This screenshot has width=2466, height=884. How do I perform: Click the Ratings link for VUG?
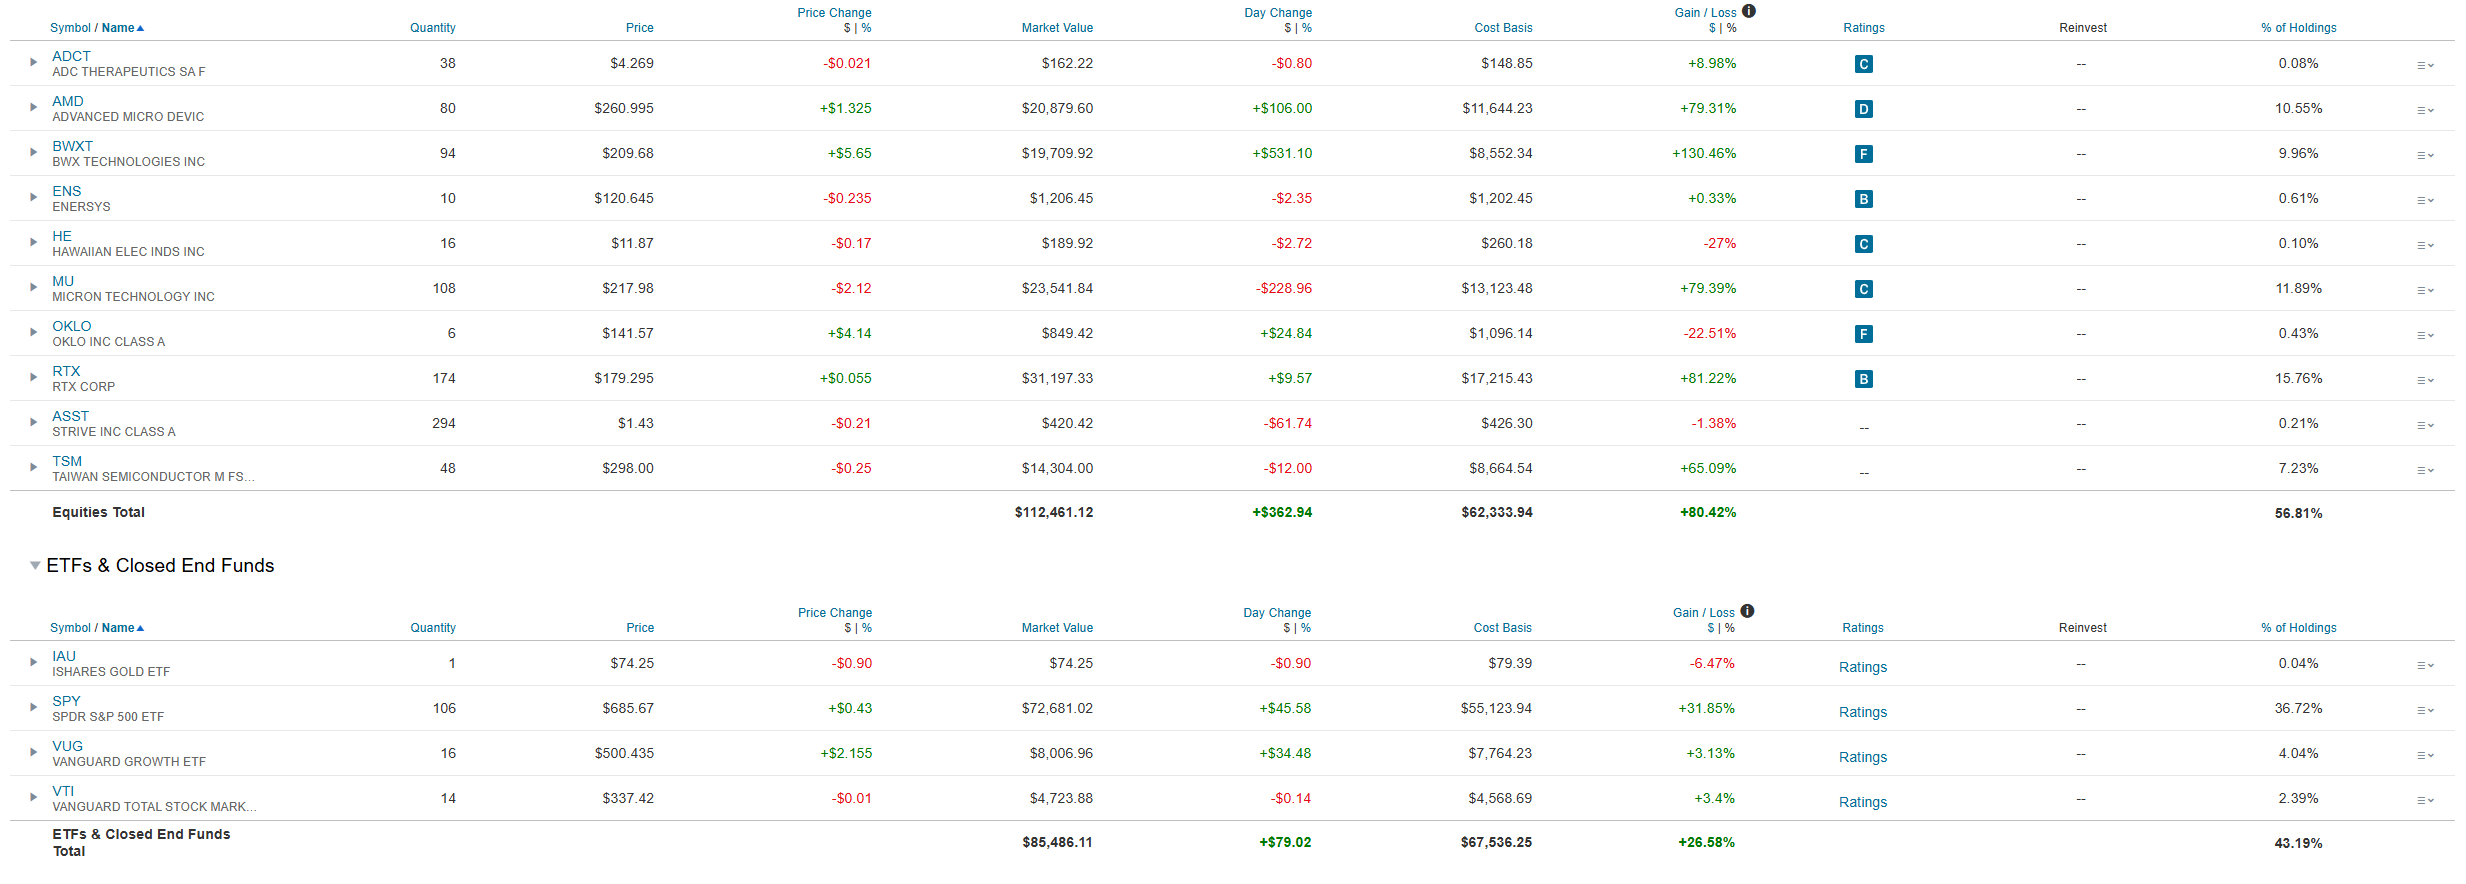point(1863,757)
